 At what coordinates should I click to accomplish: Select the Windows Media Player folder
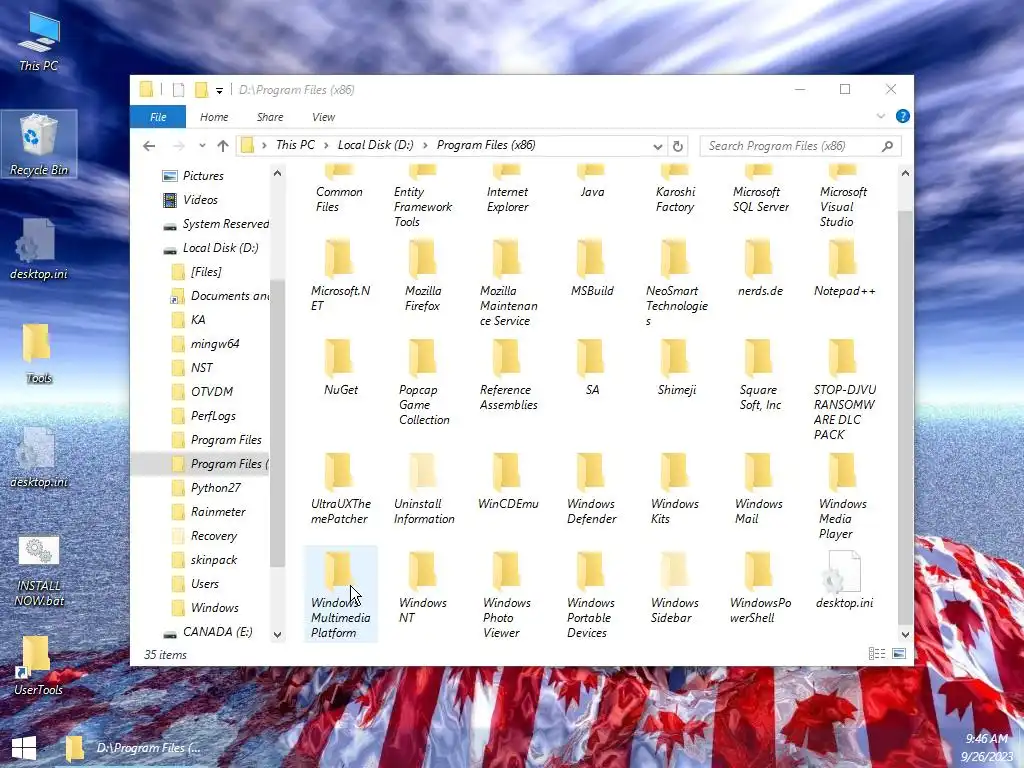(843, 496)
